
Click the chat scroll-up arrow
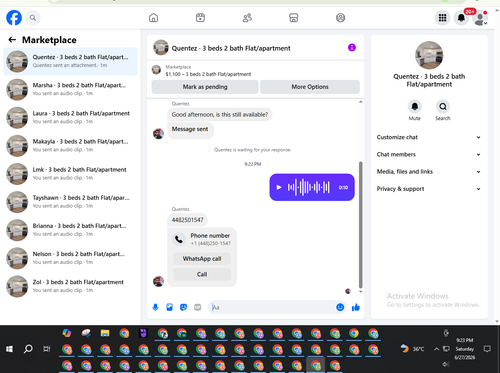(360, 102)
